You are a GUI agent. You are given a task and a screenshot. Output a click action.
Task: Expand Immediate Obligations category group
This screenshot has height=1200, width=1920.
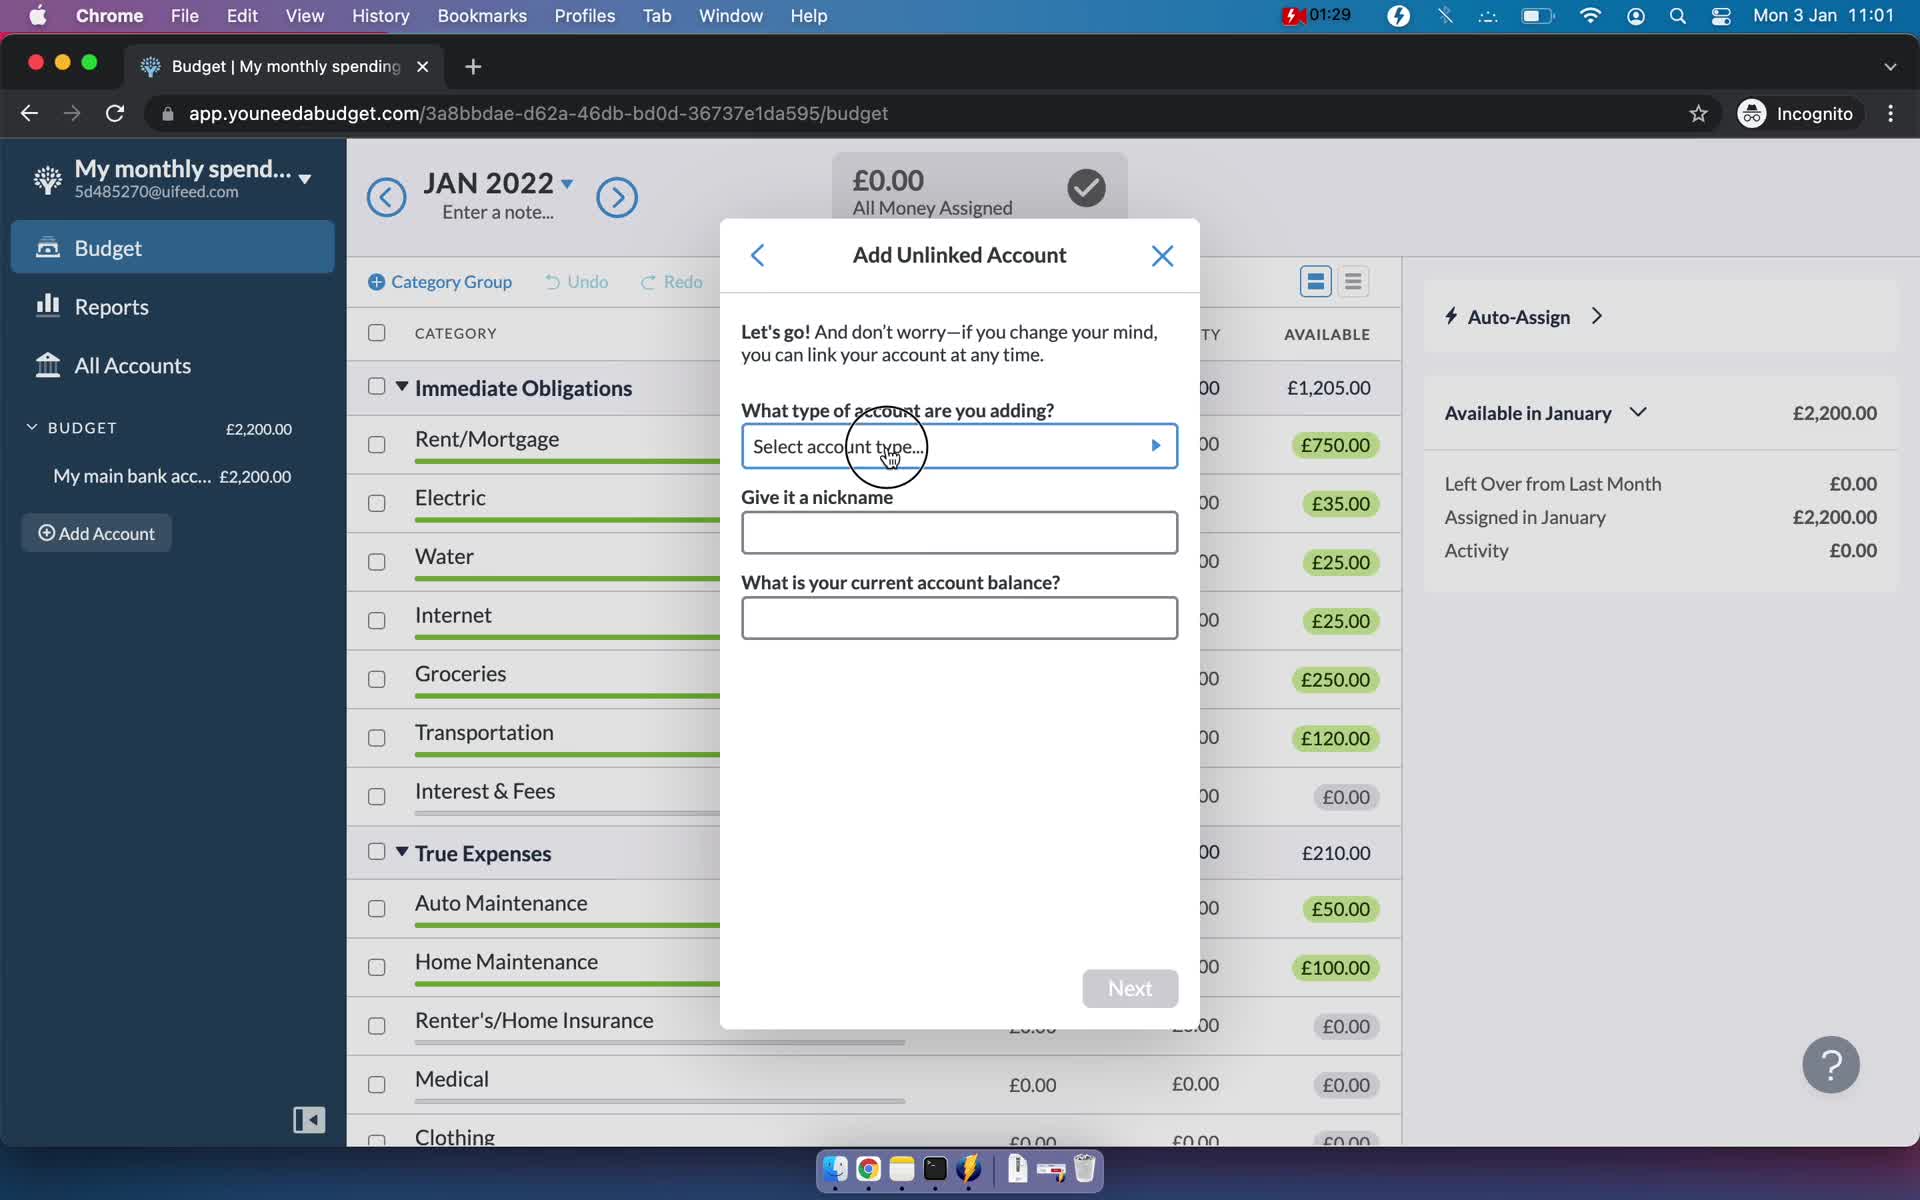coord(401,387)
